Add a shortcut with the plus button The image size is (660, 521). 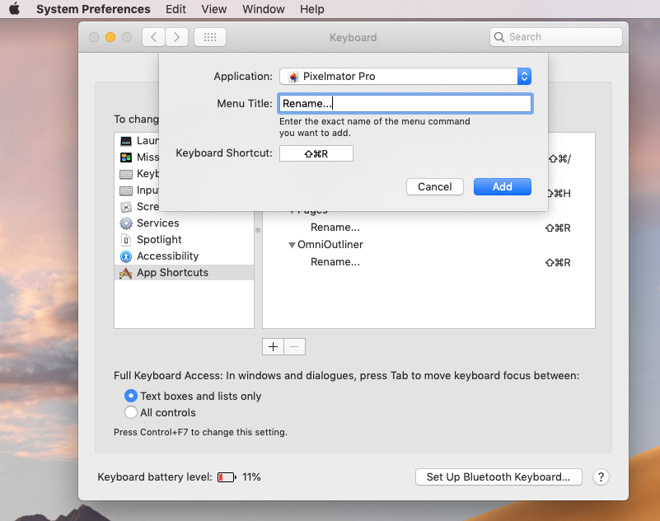[x=273, y=347]
